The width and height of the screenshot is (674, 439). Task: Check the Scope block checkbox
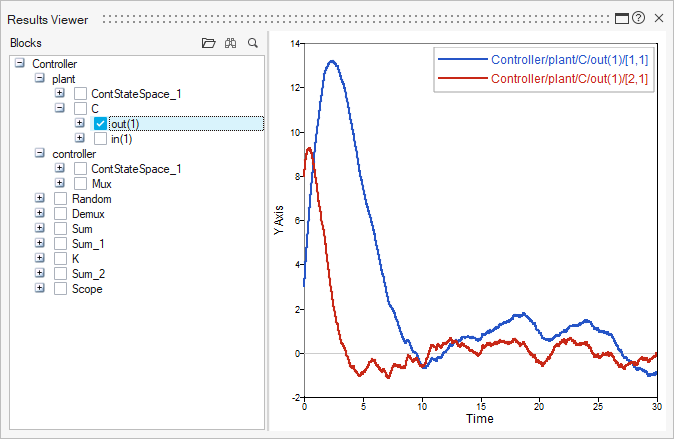point(60,289)
